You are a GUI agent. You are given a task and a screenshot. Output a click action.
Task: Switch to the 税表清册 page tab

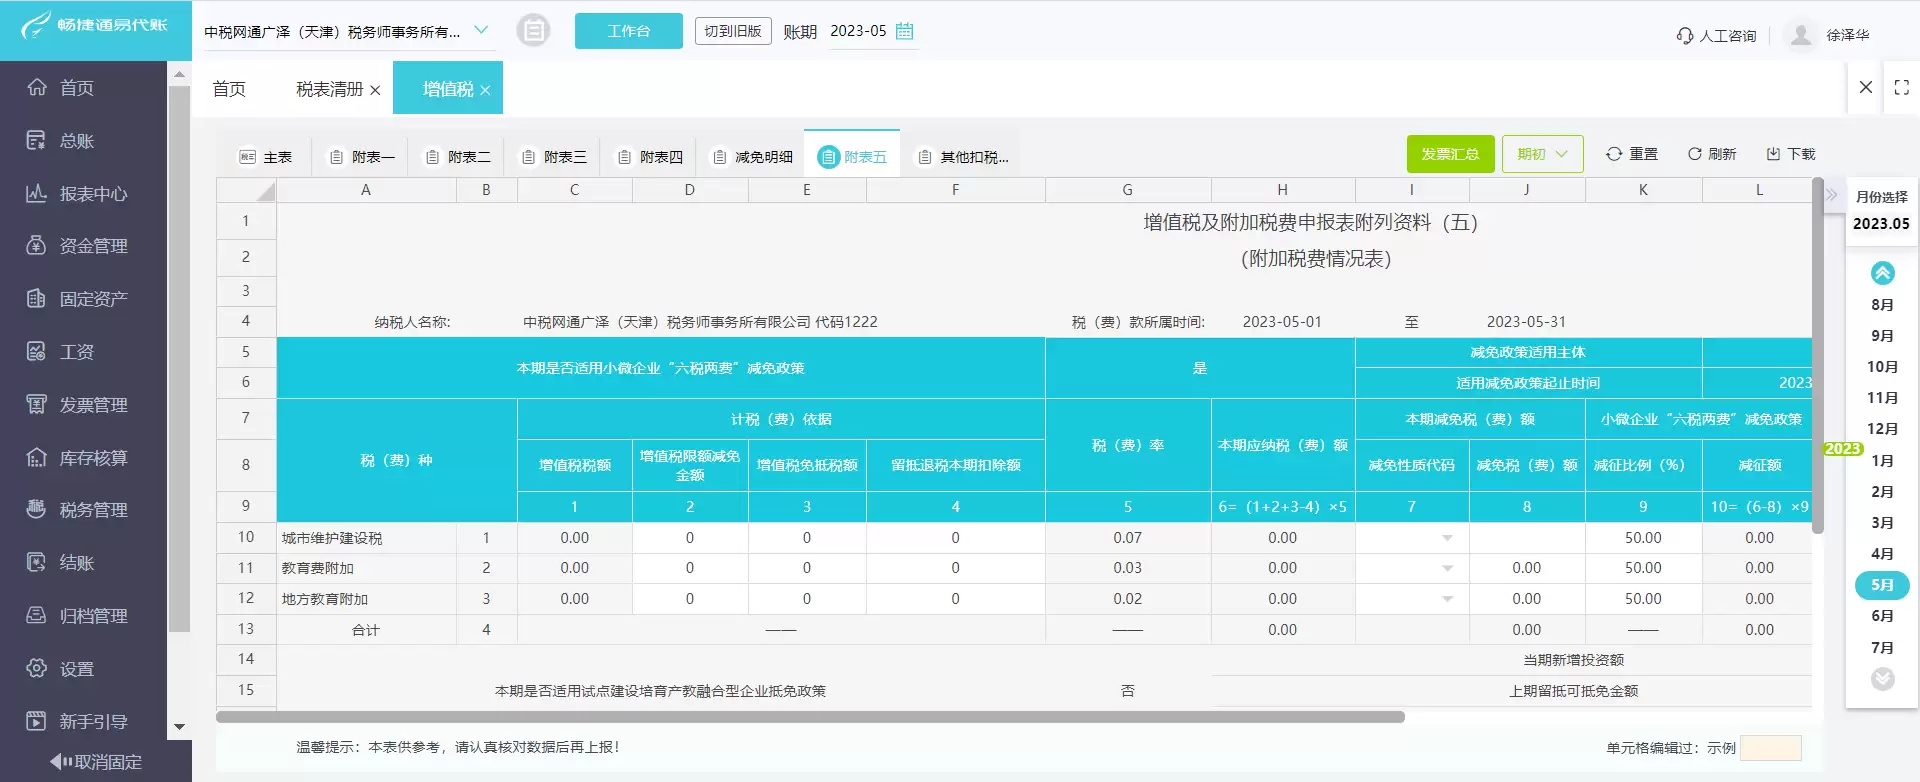[330, 89]
